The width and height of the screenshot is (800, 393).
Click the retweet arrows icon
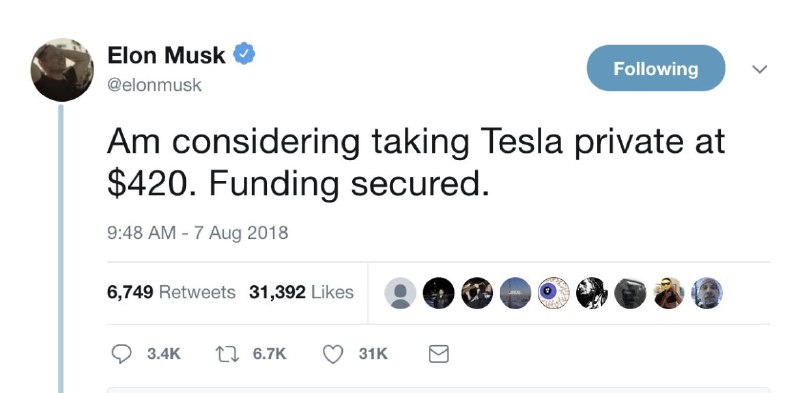(x=227, y=354)
